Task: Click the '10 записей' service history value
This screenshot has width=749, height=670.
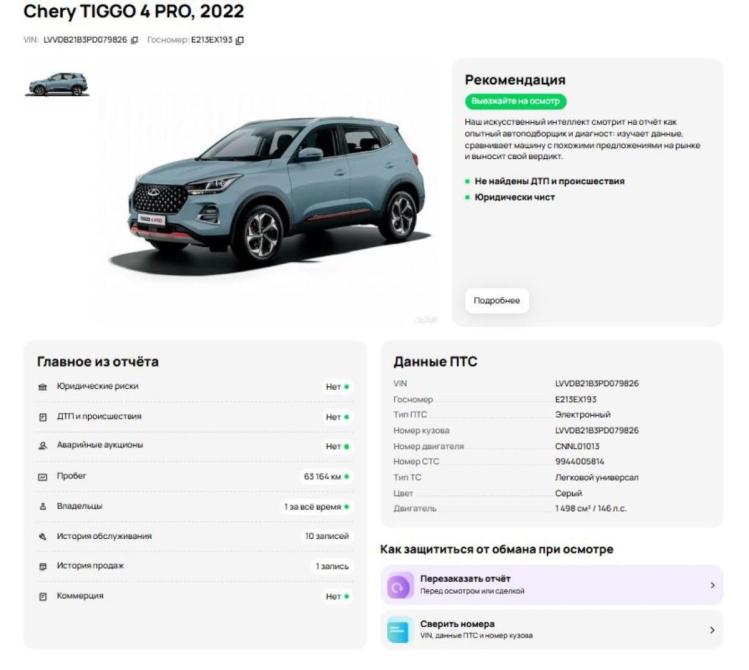Action: pyautogui.click(x=327, y=536)
